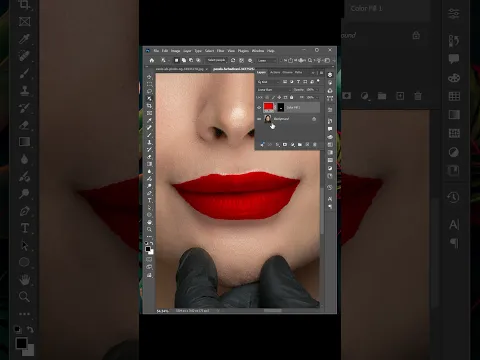Open the blend mode dropdown in Layers panel
This screenshot has width=480, height=360.
point(274,90)
